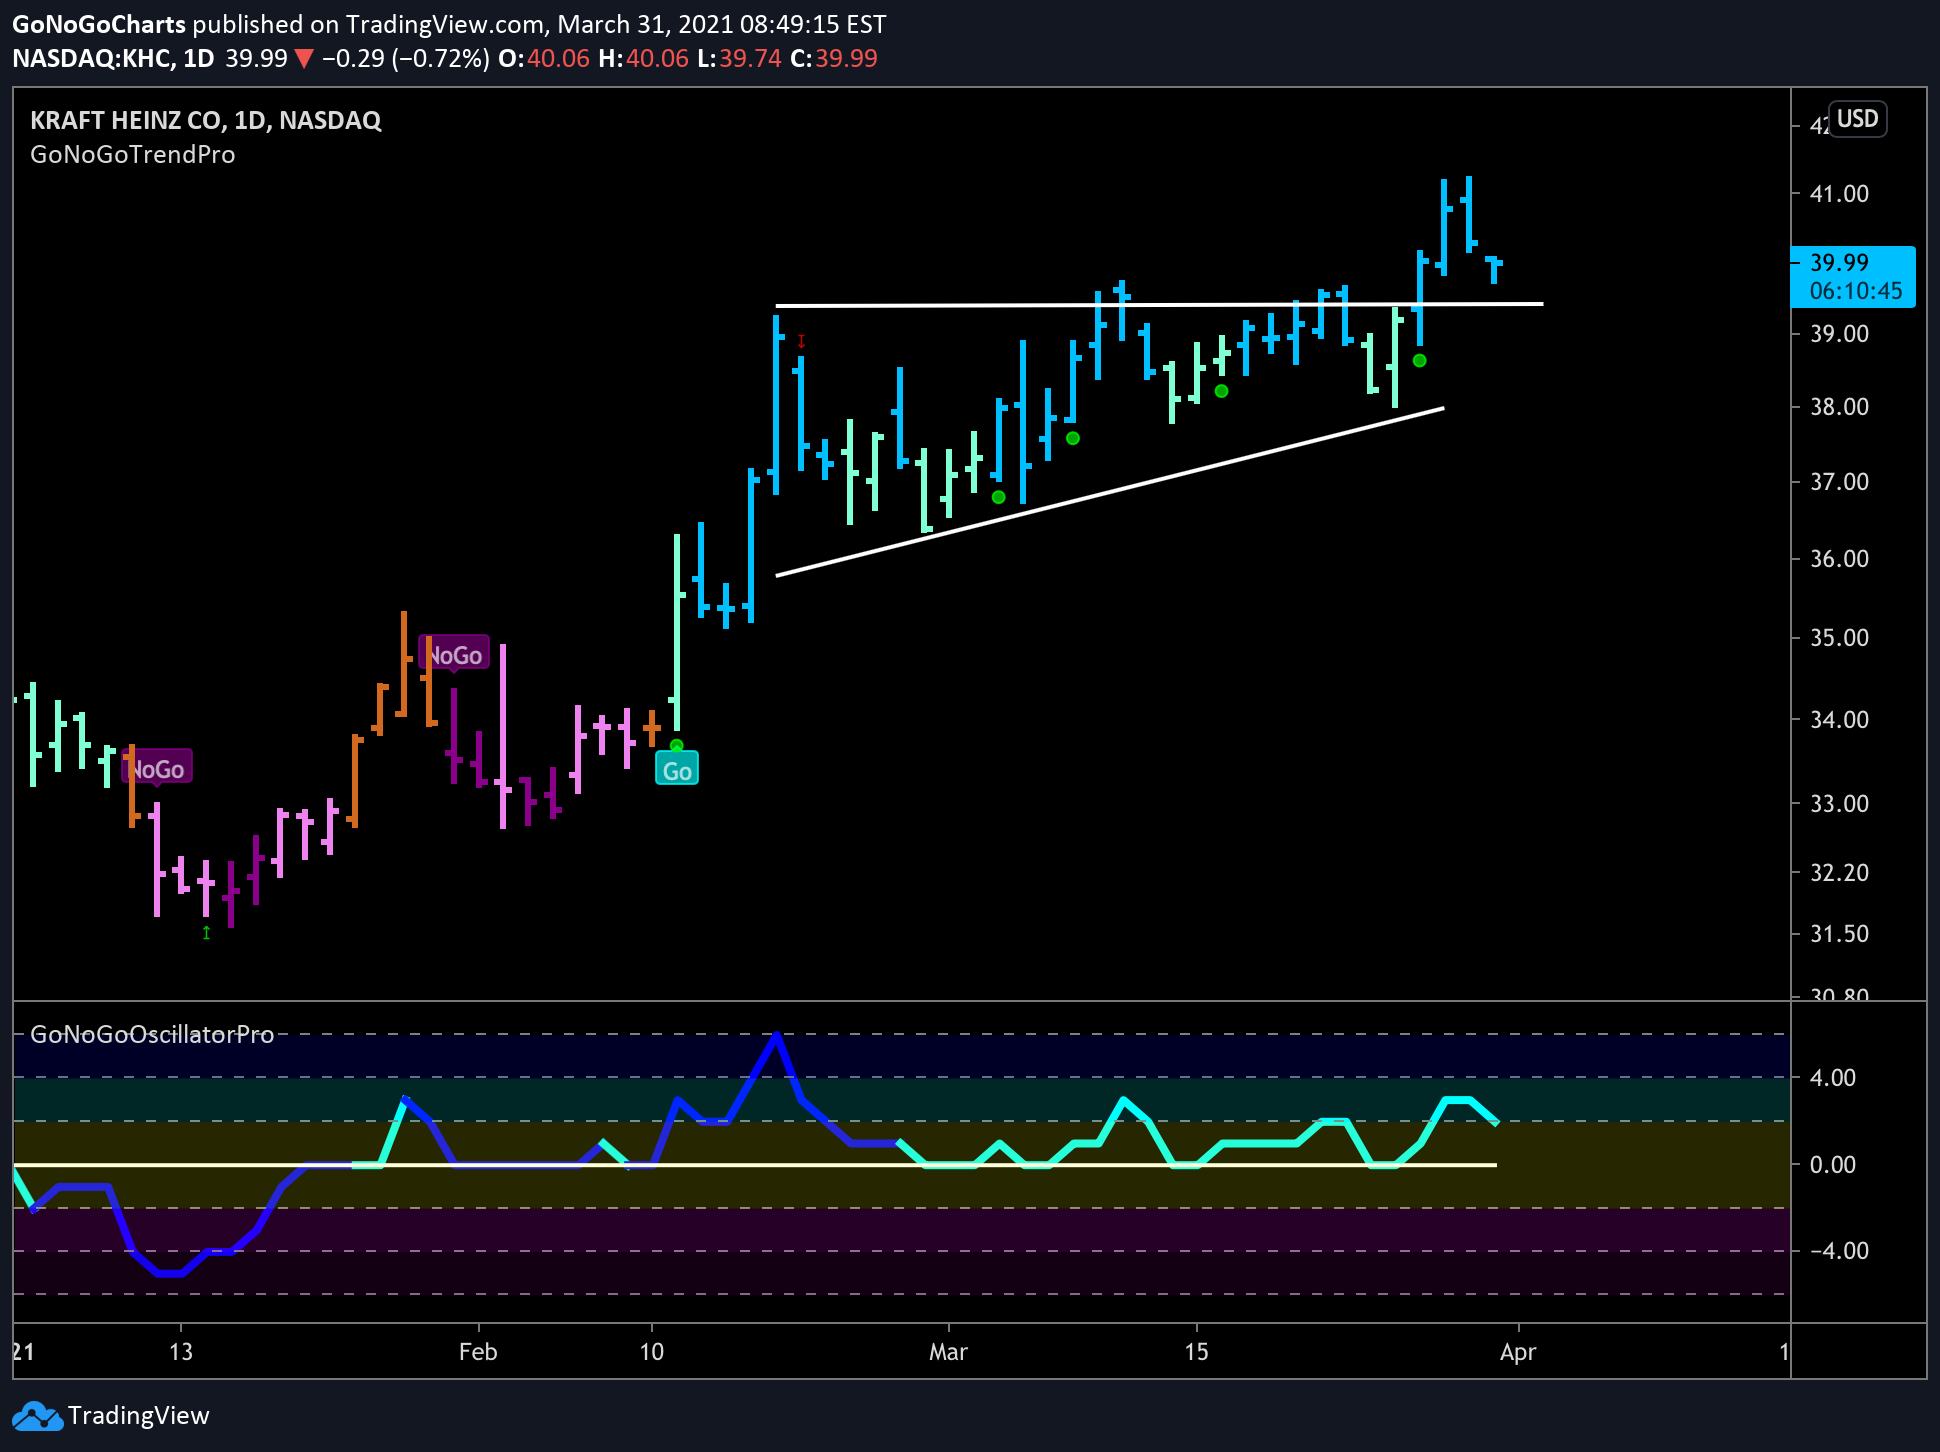Click the TradingView text at the bottom
The image size is (1940, 1452).
point(139,1416)
